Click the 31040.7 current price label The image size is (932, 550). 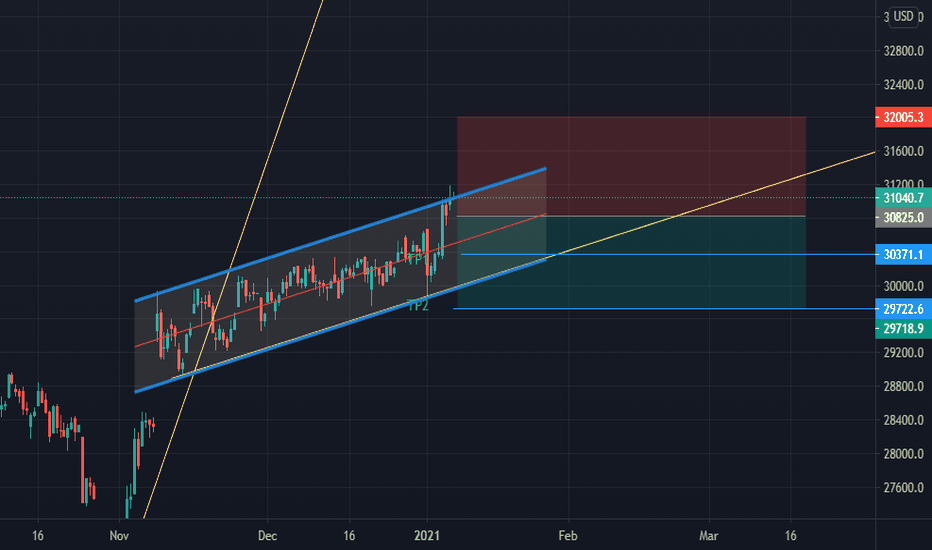click(903, 198)
